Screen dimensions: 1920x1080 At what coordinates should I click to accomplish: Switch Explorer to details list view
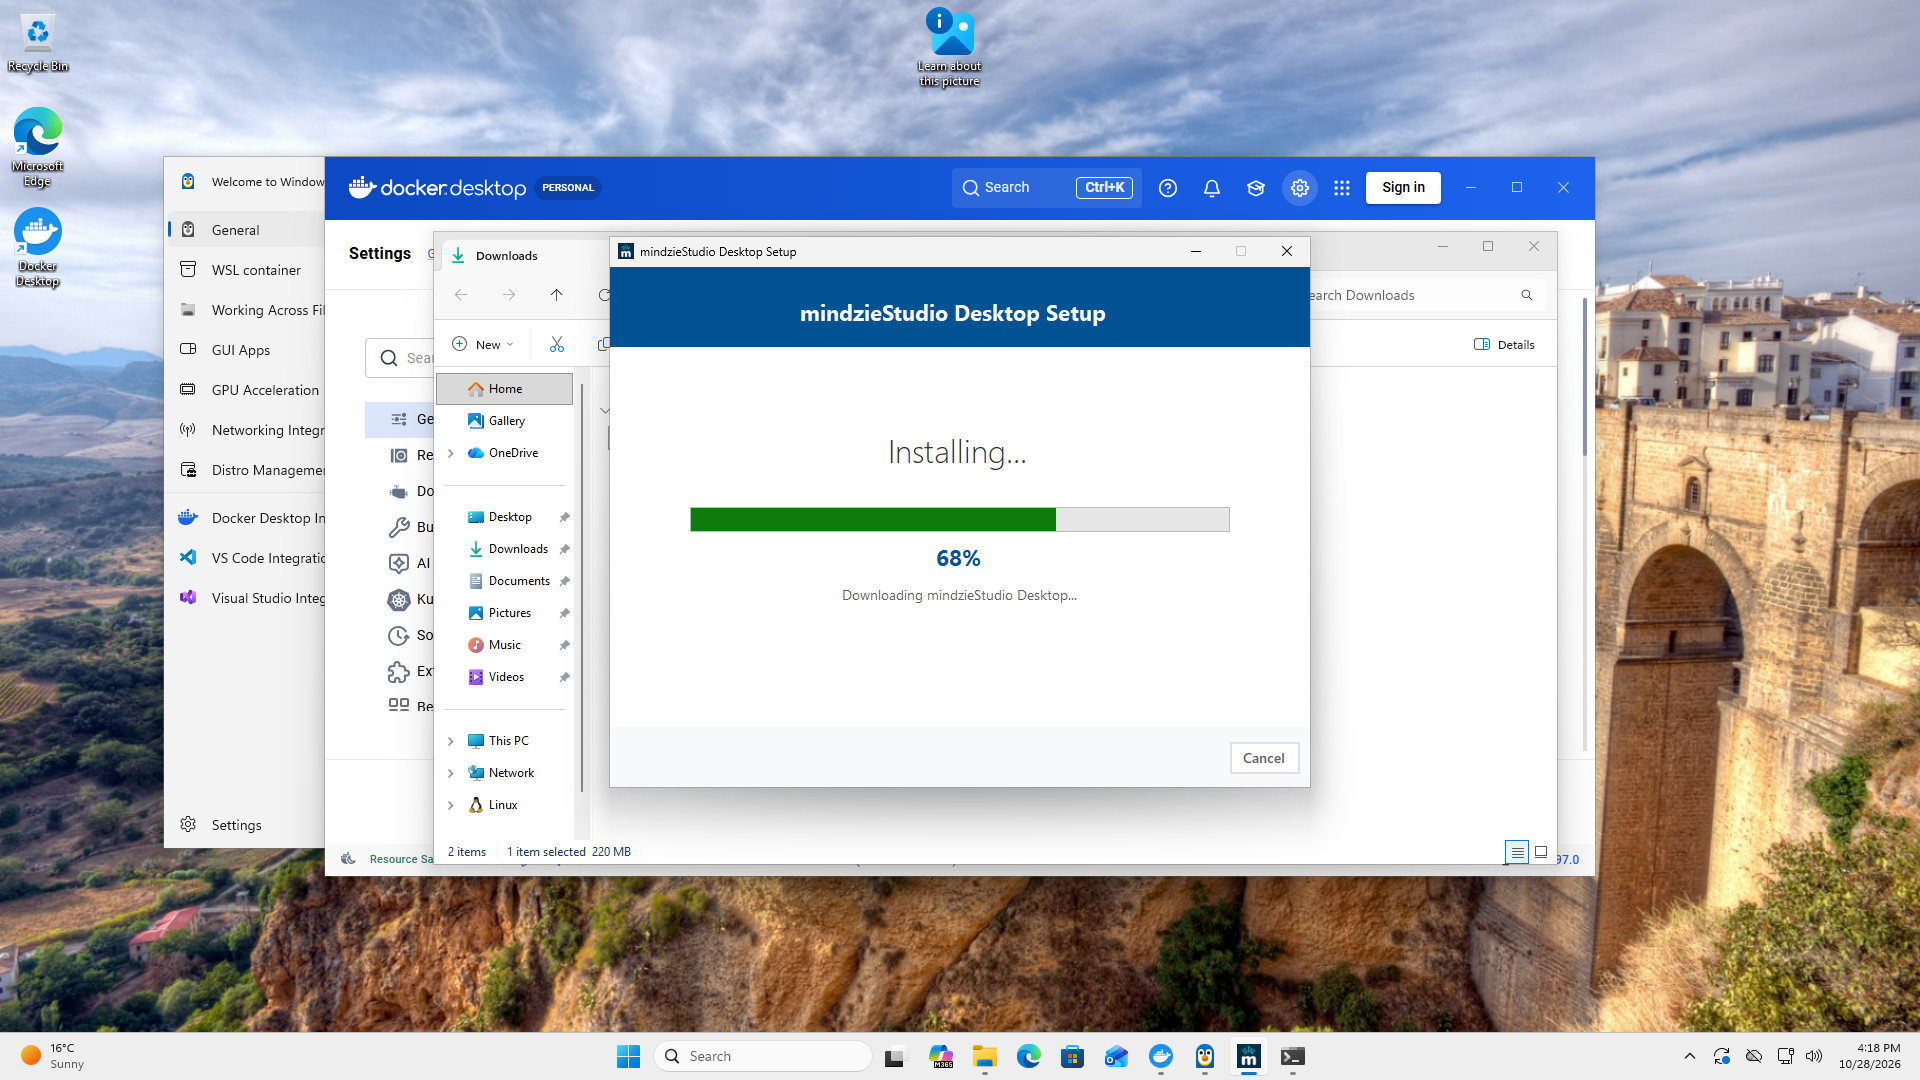[1517, 852]
